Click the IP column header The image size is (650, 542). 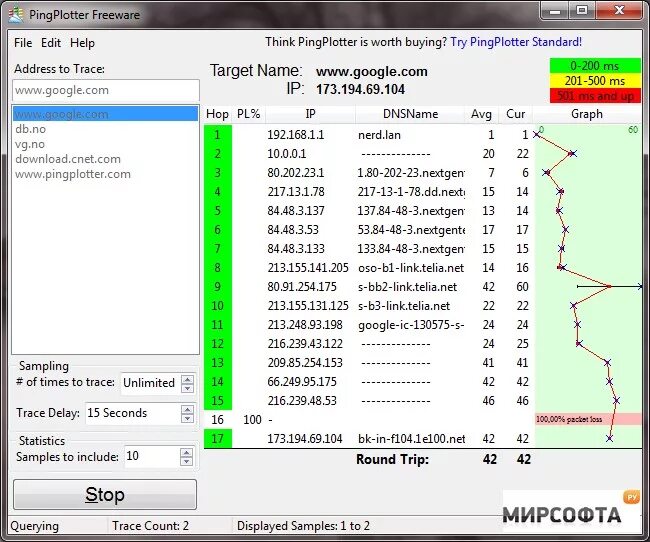tap(310, 114)
